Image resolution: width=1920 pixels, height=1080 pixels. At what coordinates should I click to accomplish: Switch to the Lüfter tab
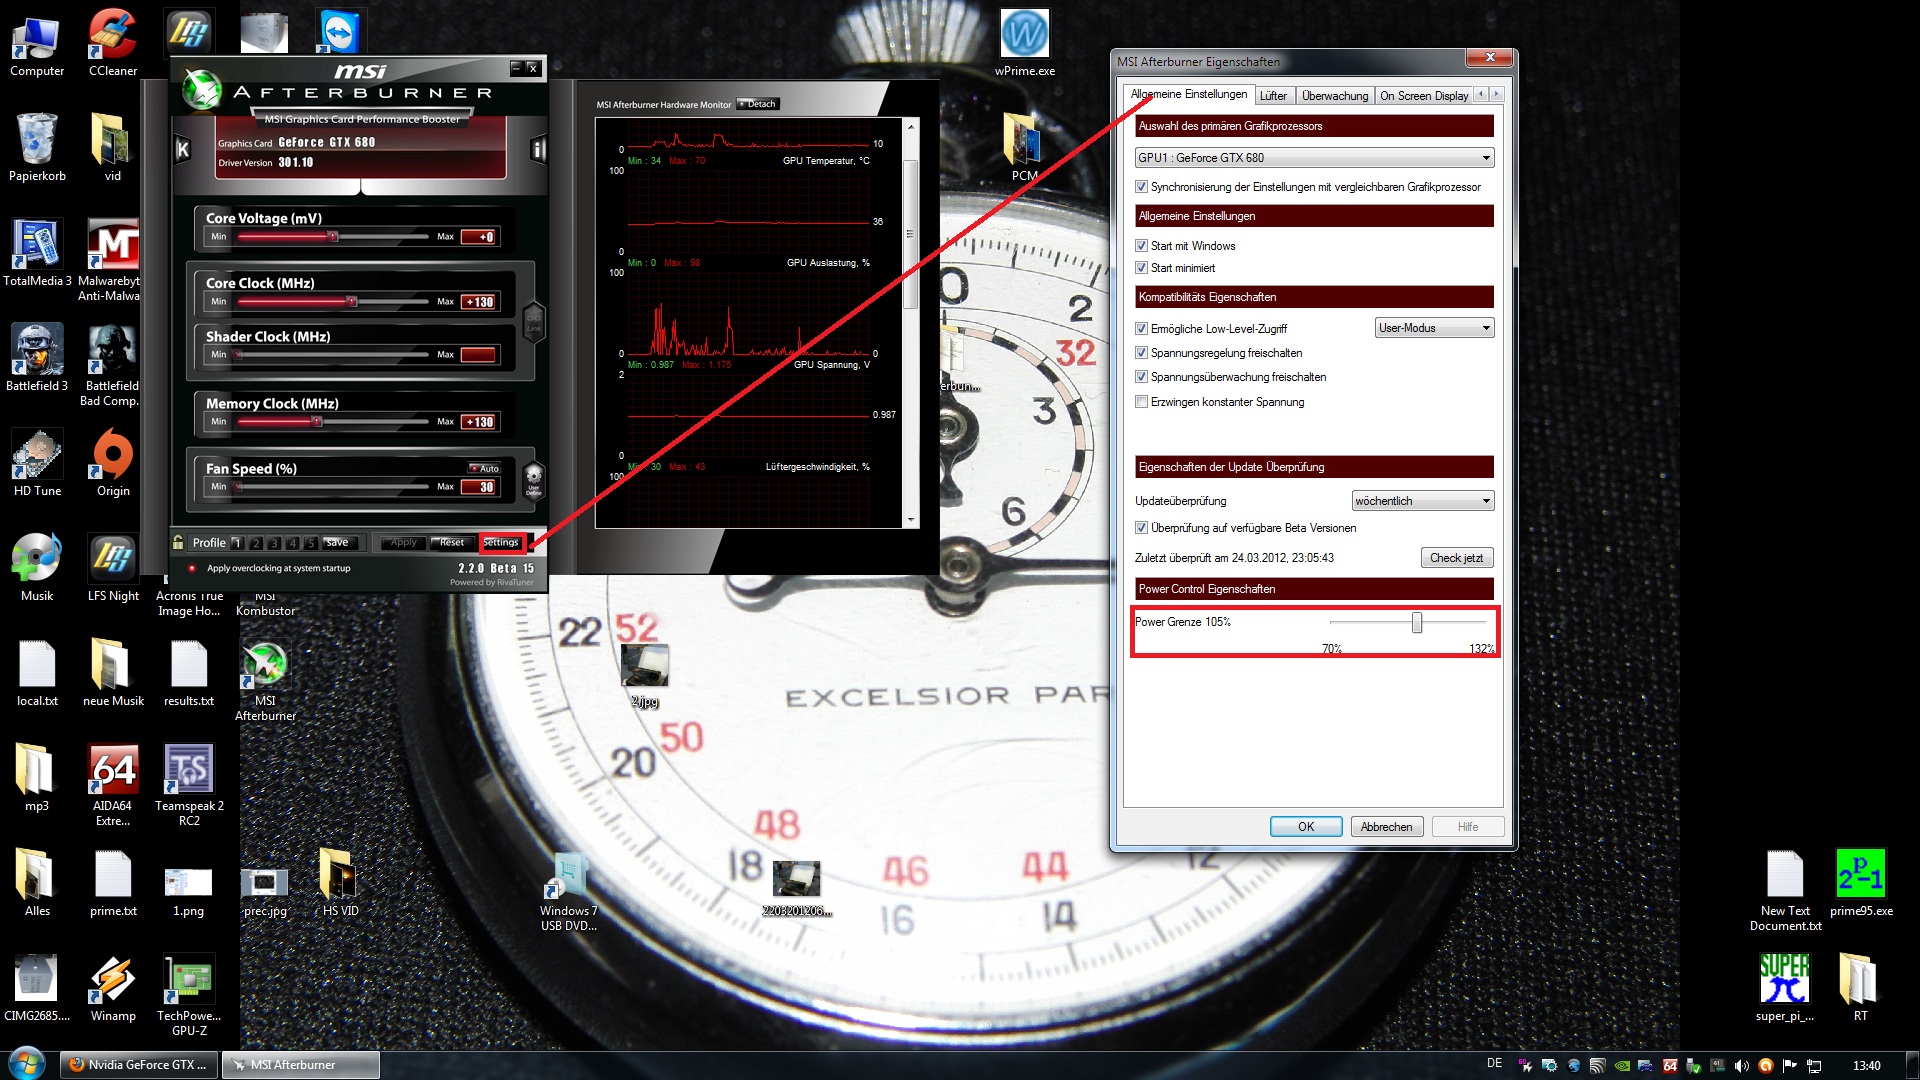1273,96
